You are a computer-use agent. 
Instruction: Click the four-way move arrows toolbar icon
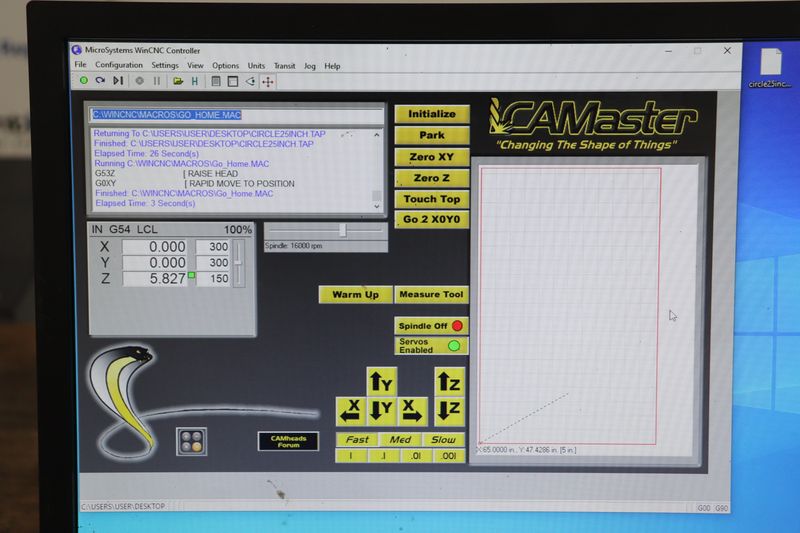point(268,81)
